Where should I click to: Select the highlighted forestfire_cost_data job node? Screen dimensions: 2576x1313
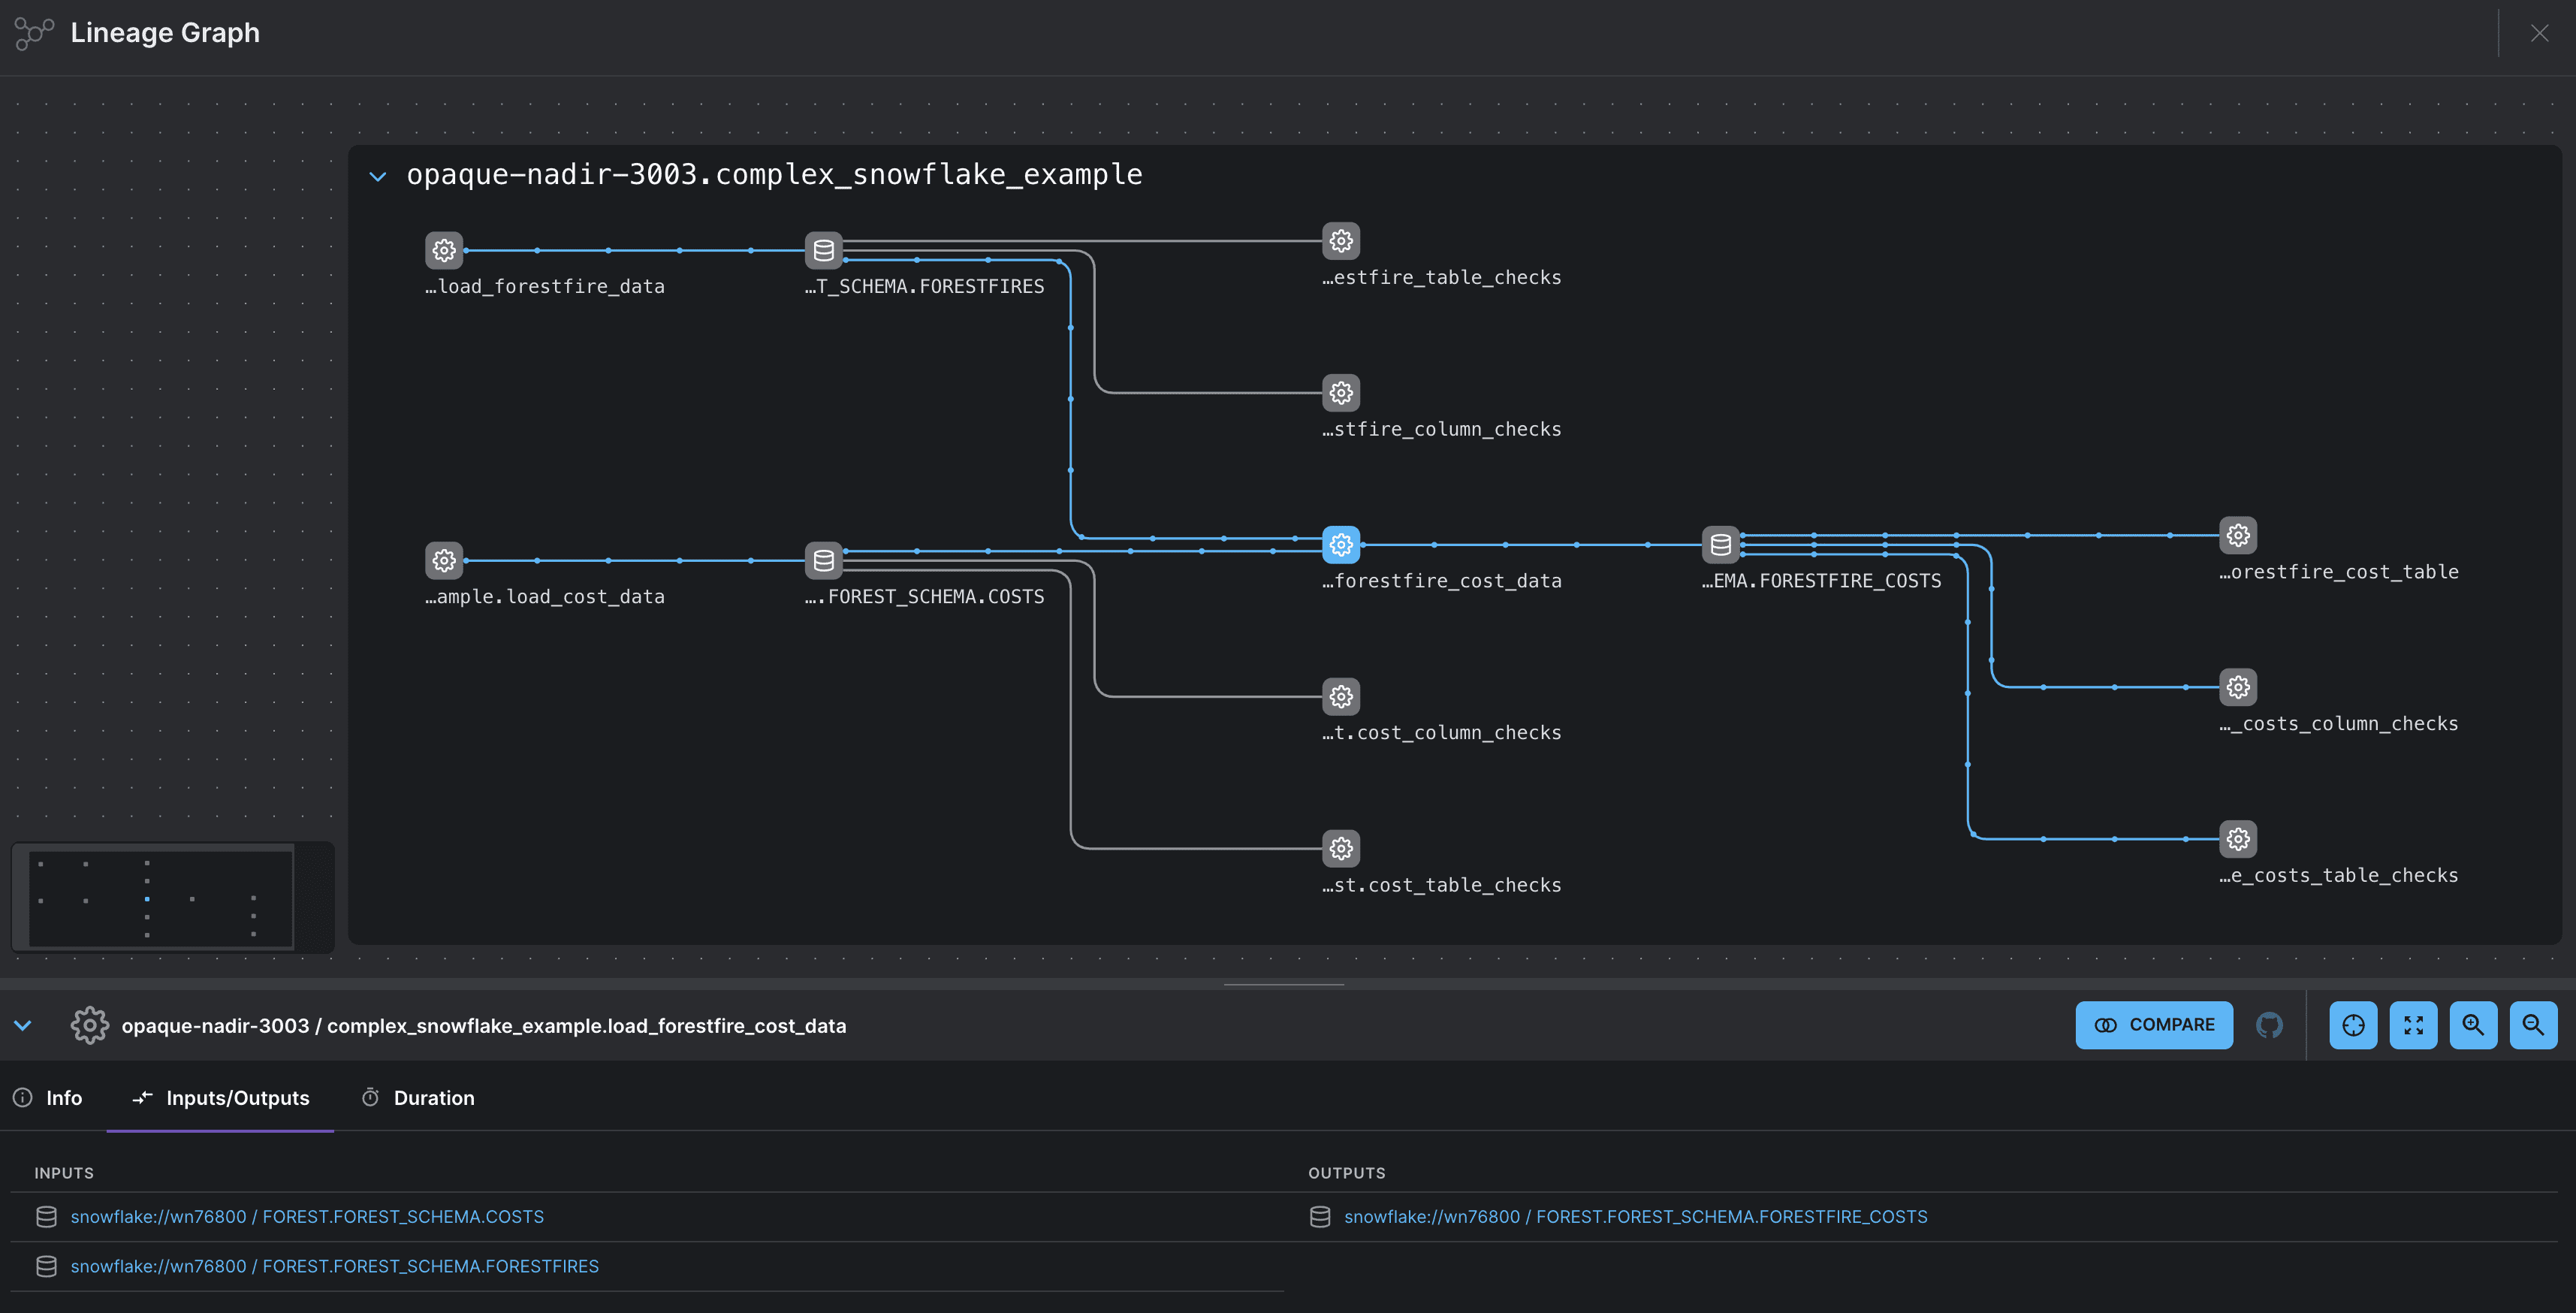pos(1341,545)
